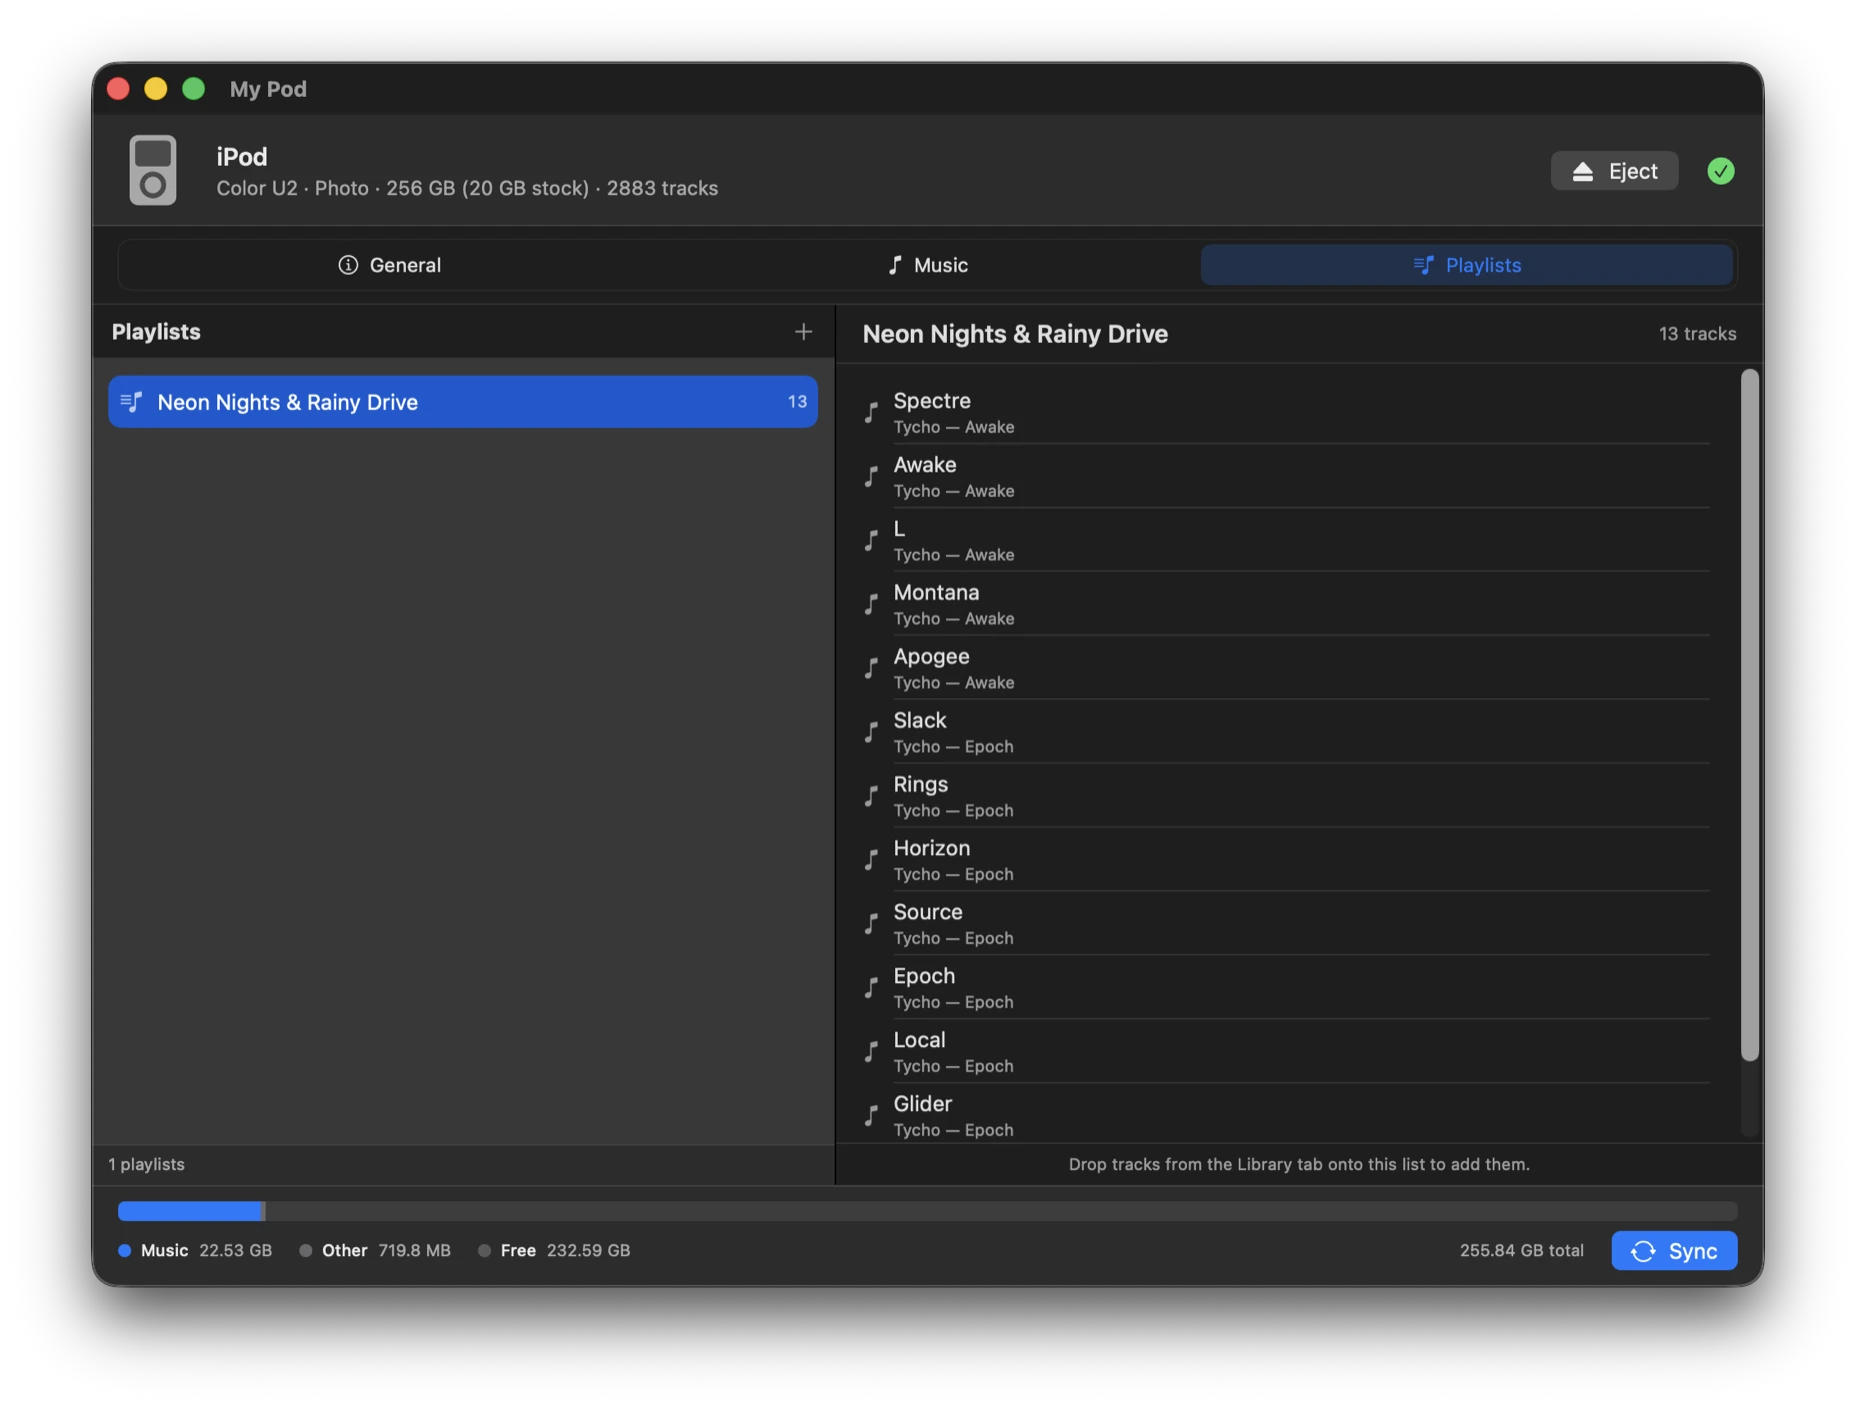
Task: Click the device details line under iPod
Action: click(x=467, y=188)
